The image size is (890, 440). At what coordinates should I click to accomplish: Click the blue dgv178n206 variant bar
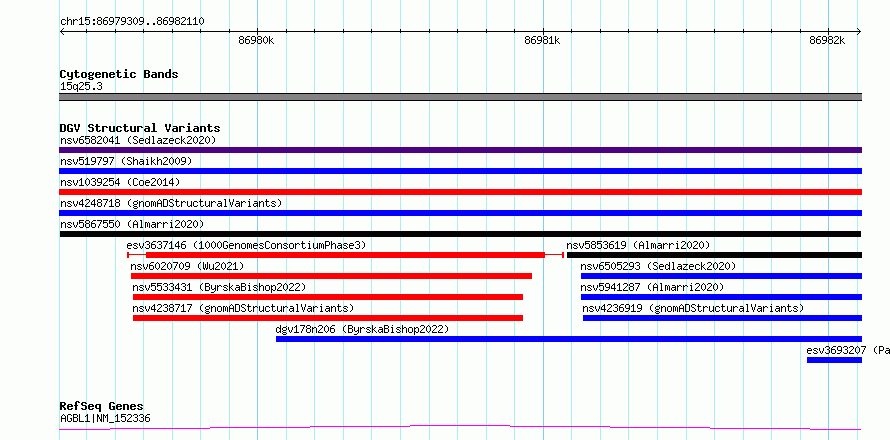[x=569, y=339]
